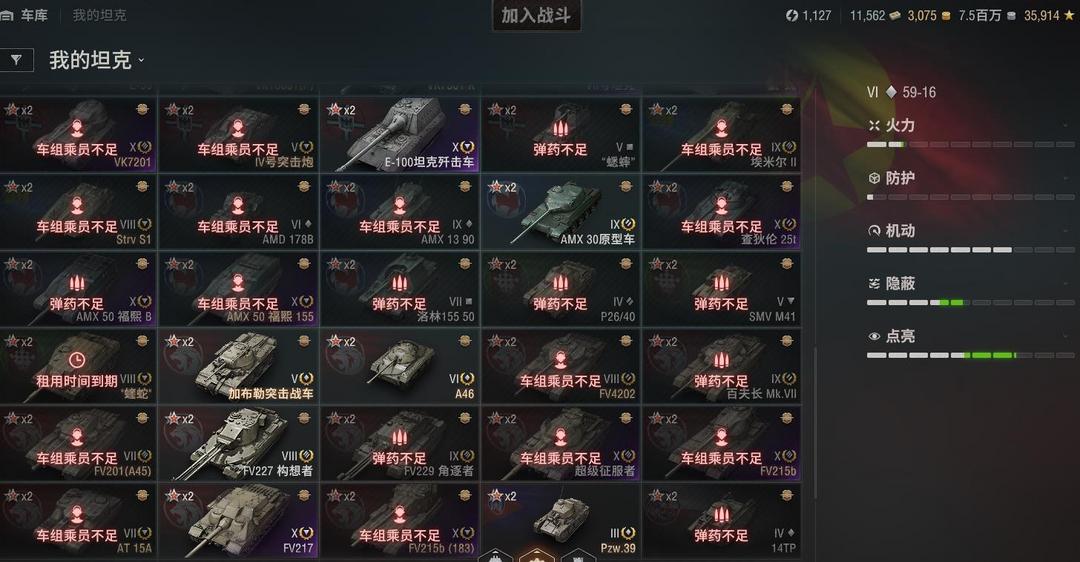Click crew medal badge on E-100坦克歼击车 tile

coord(465,110)
